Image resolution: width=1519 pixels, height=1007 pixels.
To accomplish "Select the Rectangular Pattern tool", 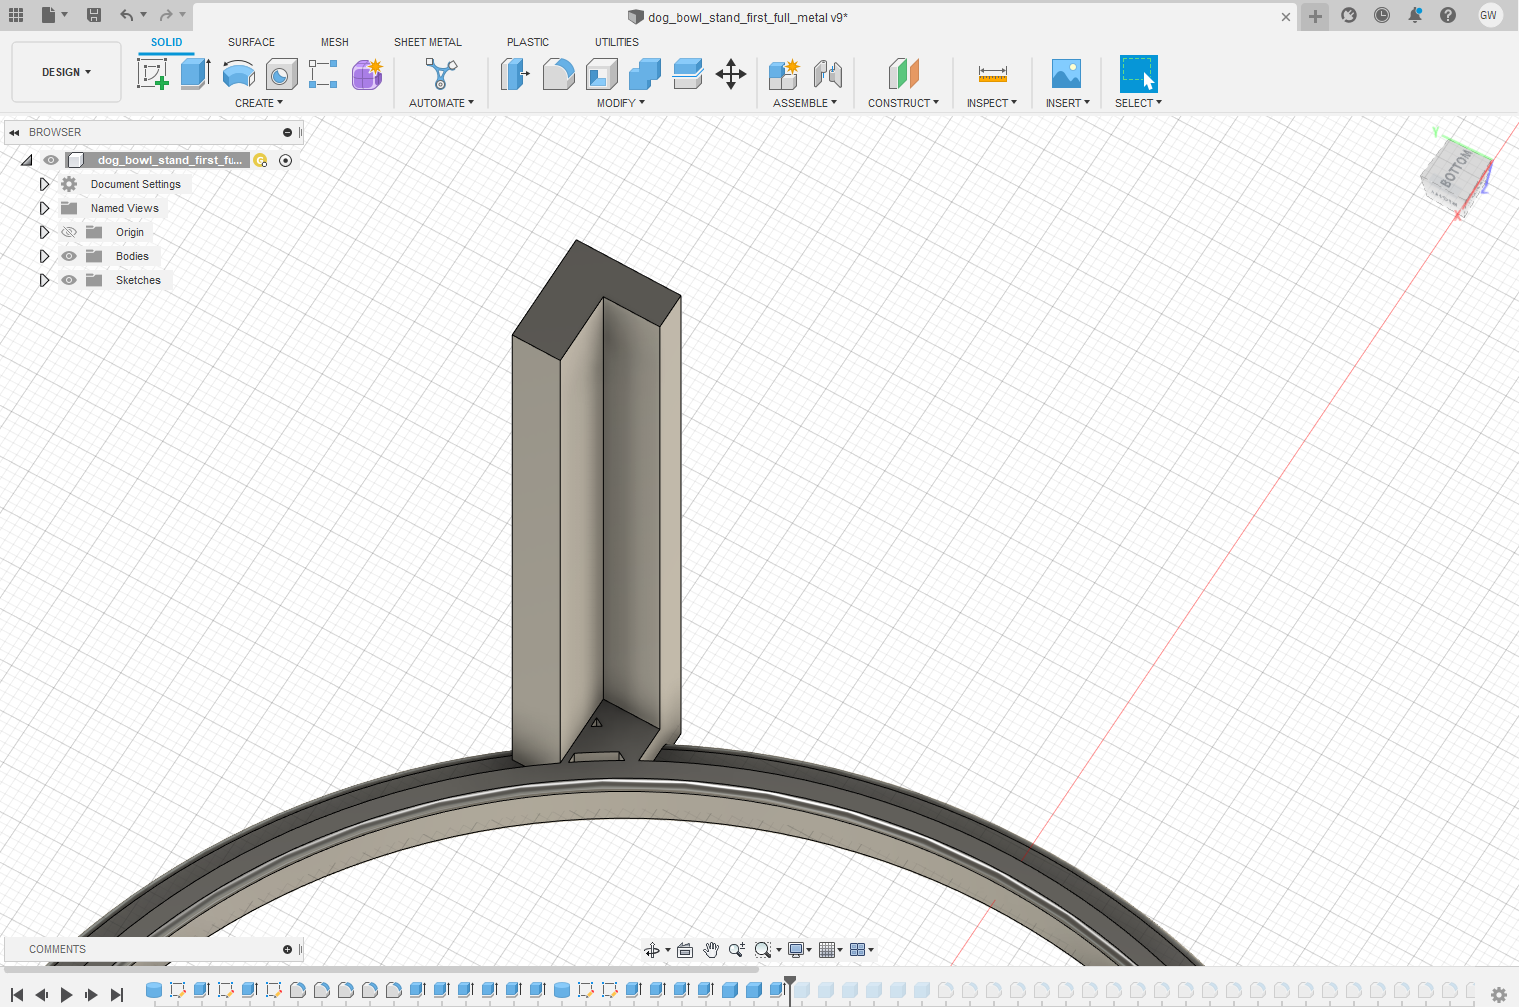I will (x=323, y=74).
